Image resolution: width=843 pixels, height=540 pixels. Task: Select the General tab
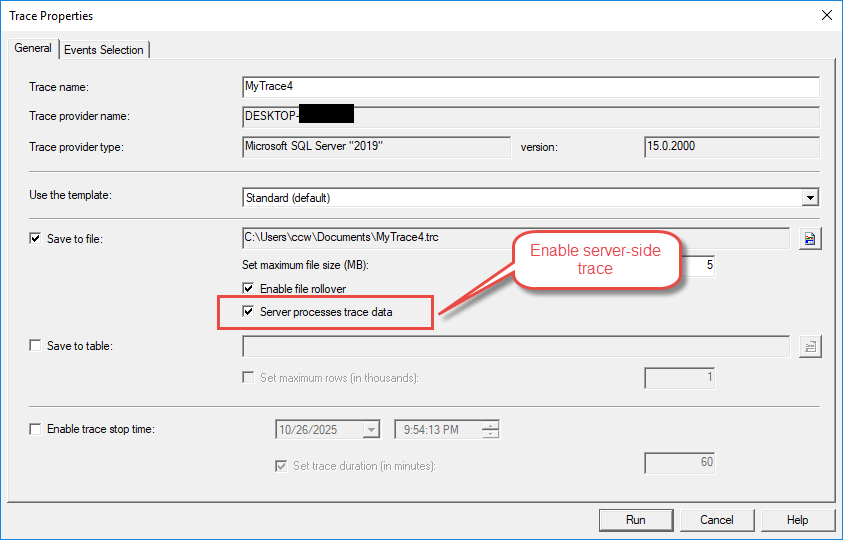pyautogui.click(x=33, y=48)
